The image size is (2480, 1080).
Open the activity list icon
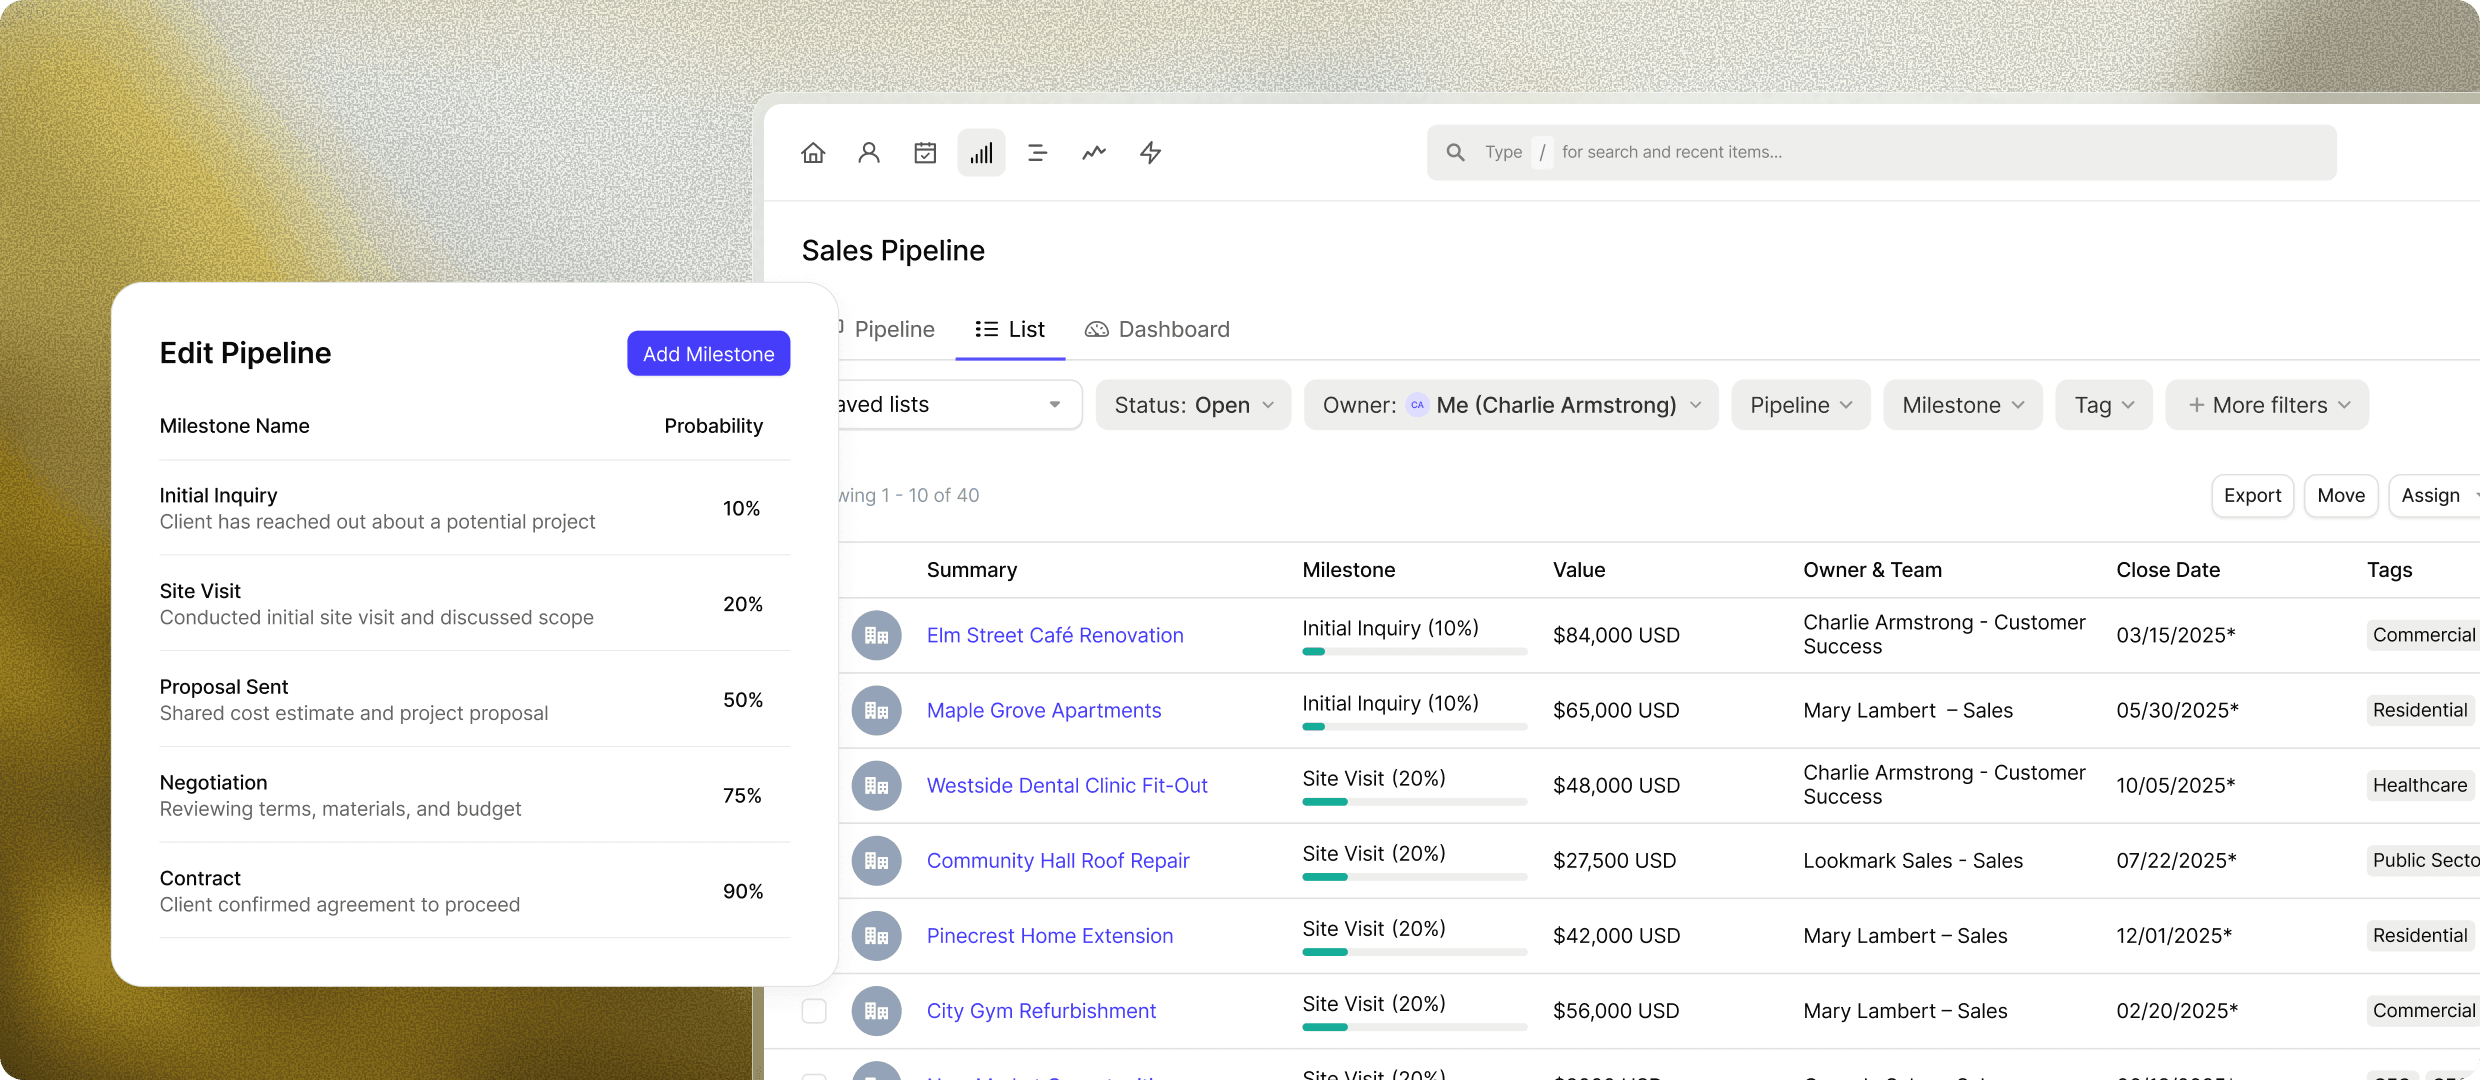coord(1037,152)
